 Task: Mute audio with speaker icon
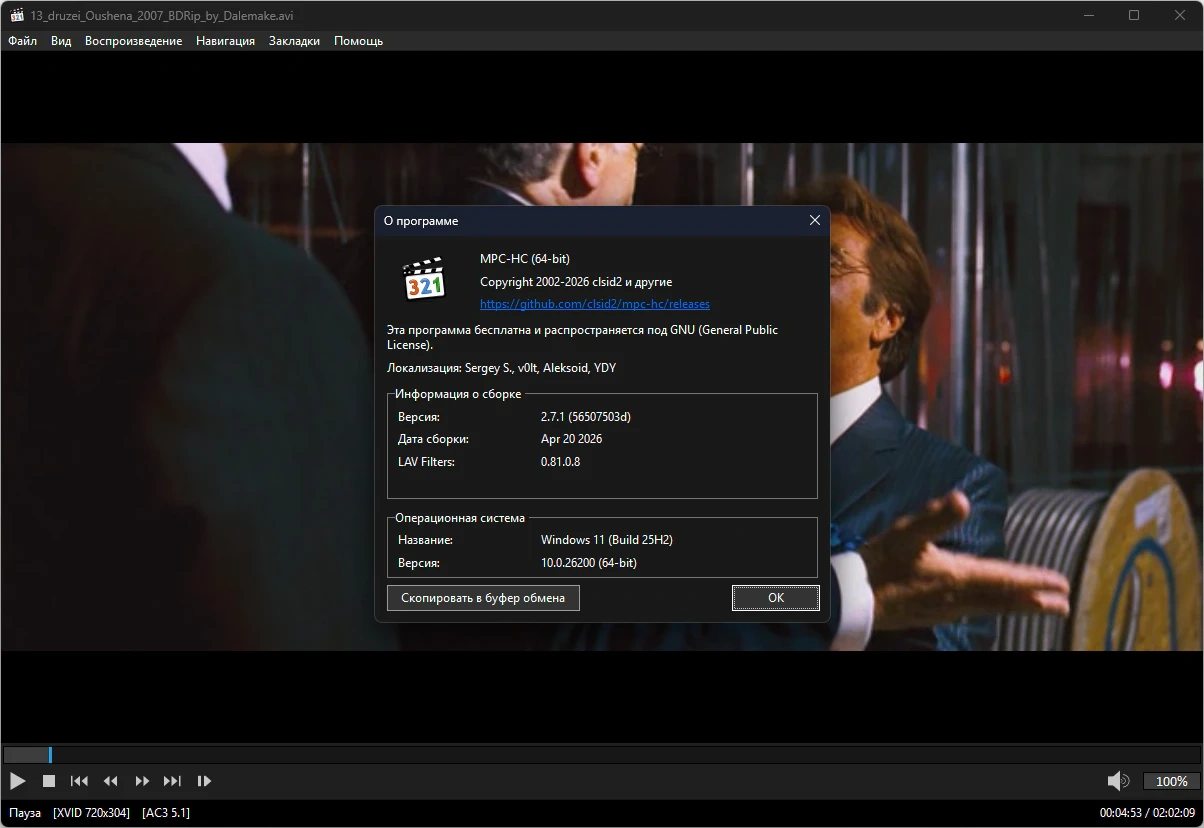coord(1117,781)
